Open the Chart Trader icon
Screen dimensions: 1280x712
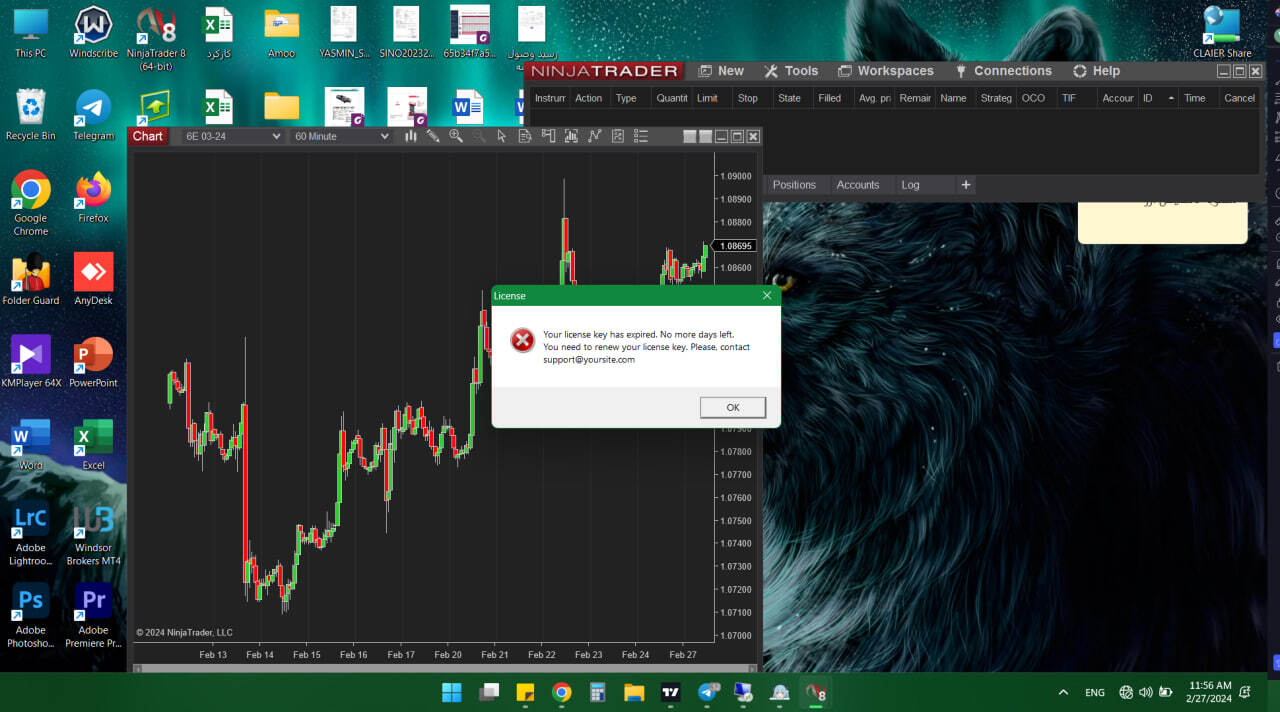point(548,136)
